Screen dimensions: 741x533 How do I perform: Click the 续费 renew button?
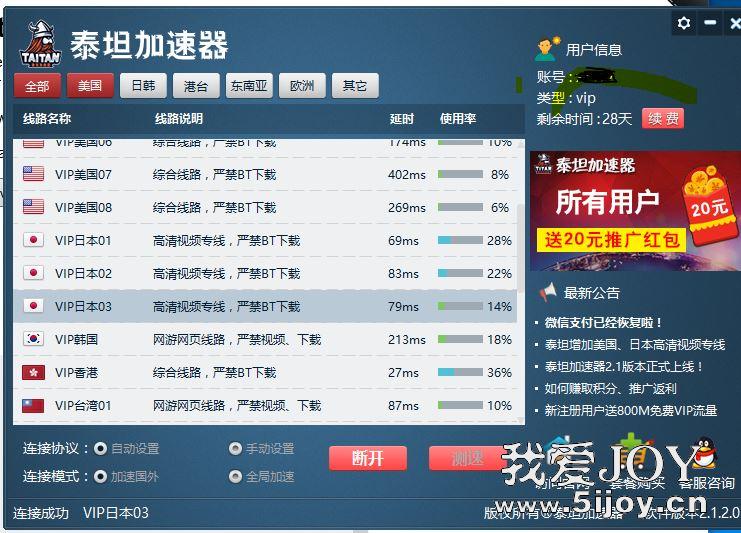663,118
